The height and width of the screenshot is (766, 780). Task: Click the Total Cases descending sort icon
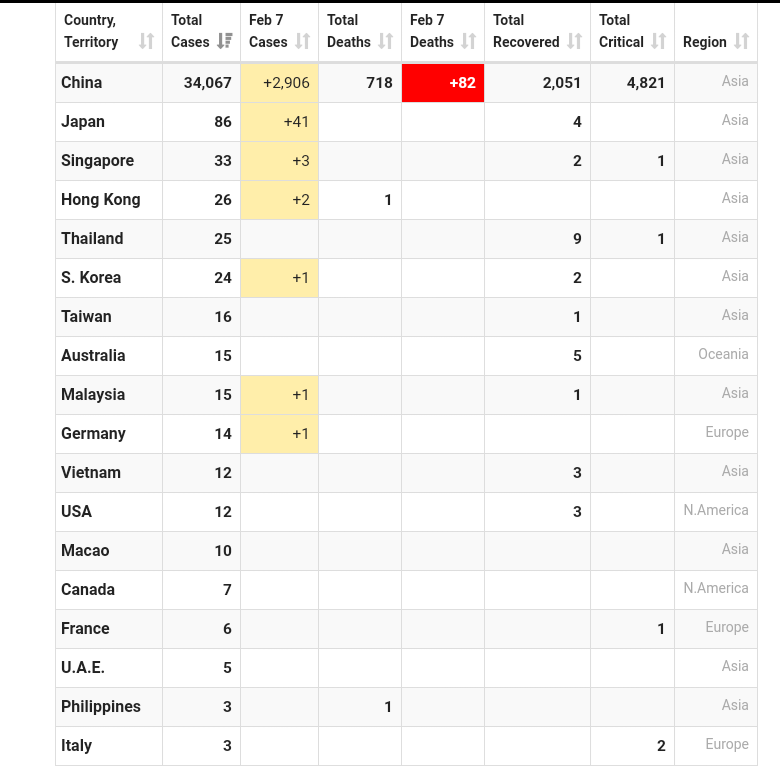225,41
